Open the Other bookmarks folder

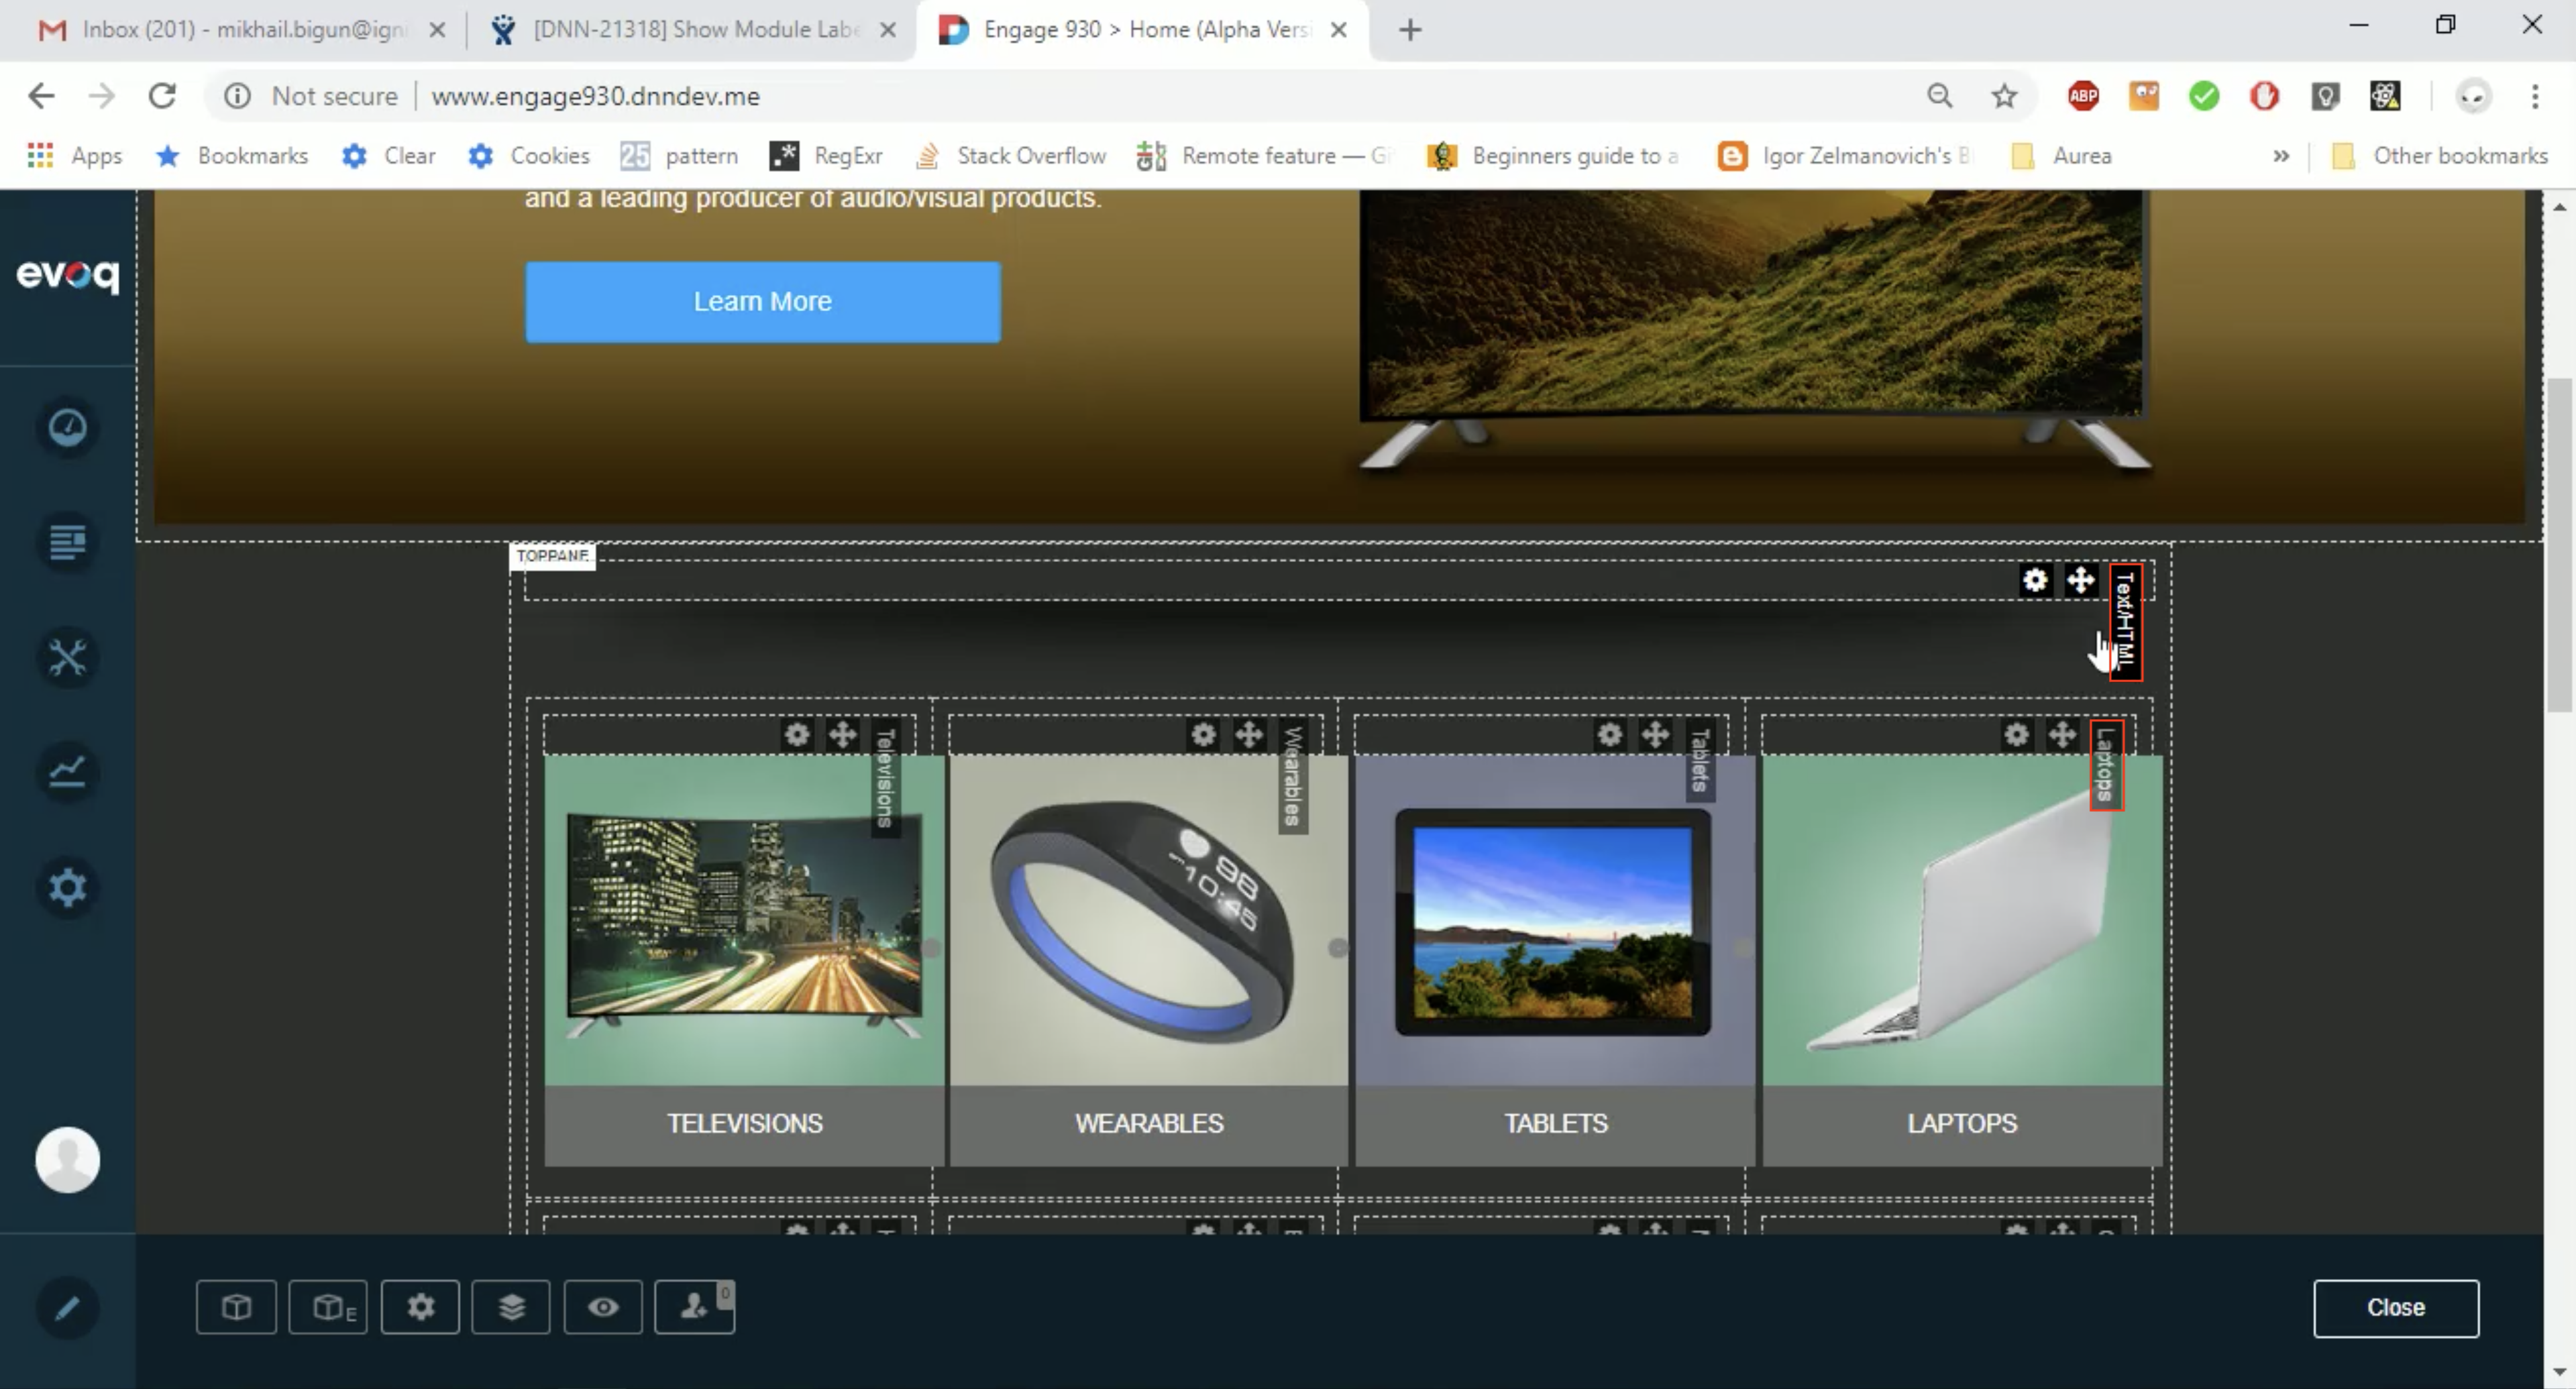2440,156
